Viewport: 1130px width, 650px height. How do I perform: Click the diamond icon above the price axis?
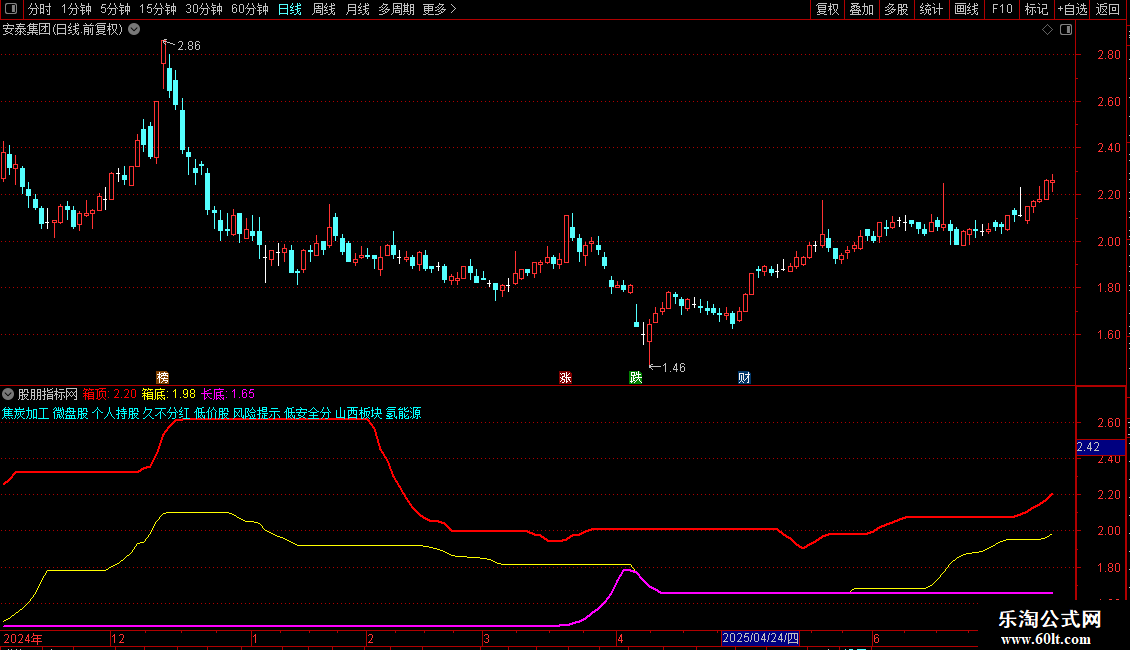[x=1048, y=30]
